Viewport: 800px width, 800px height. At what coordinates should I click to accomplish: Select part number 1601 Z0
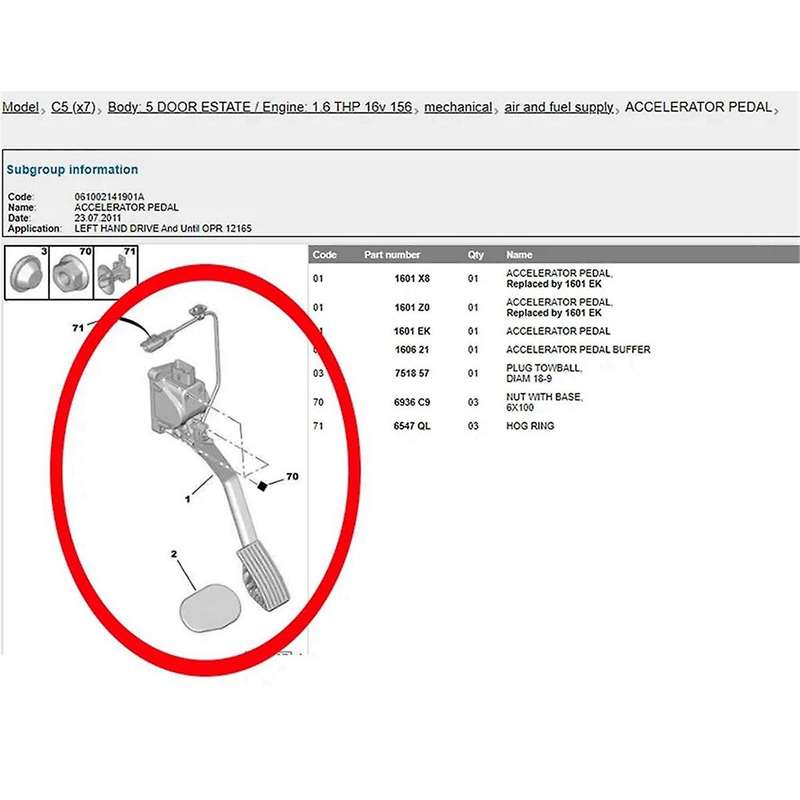(x=412, y=308)
